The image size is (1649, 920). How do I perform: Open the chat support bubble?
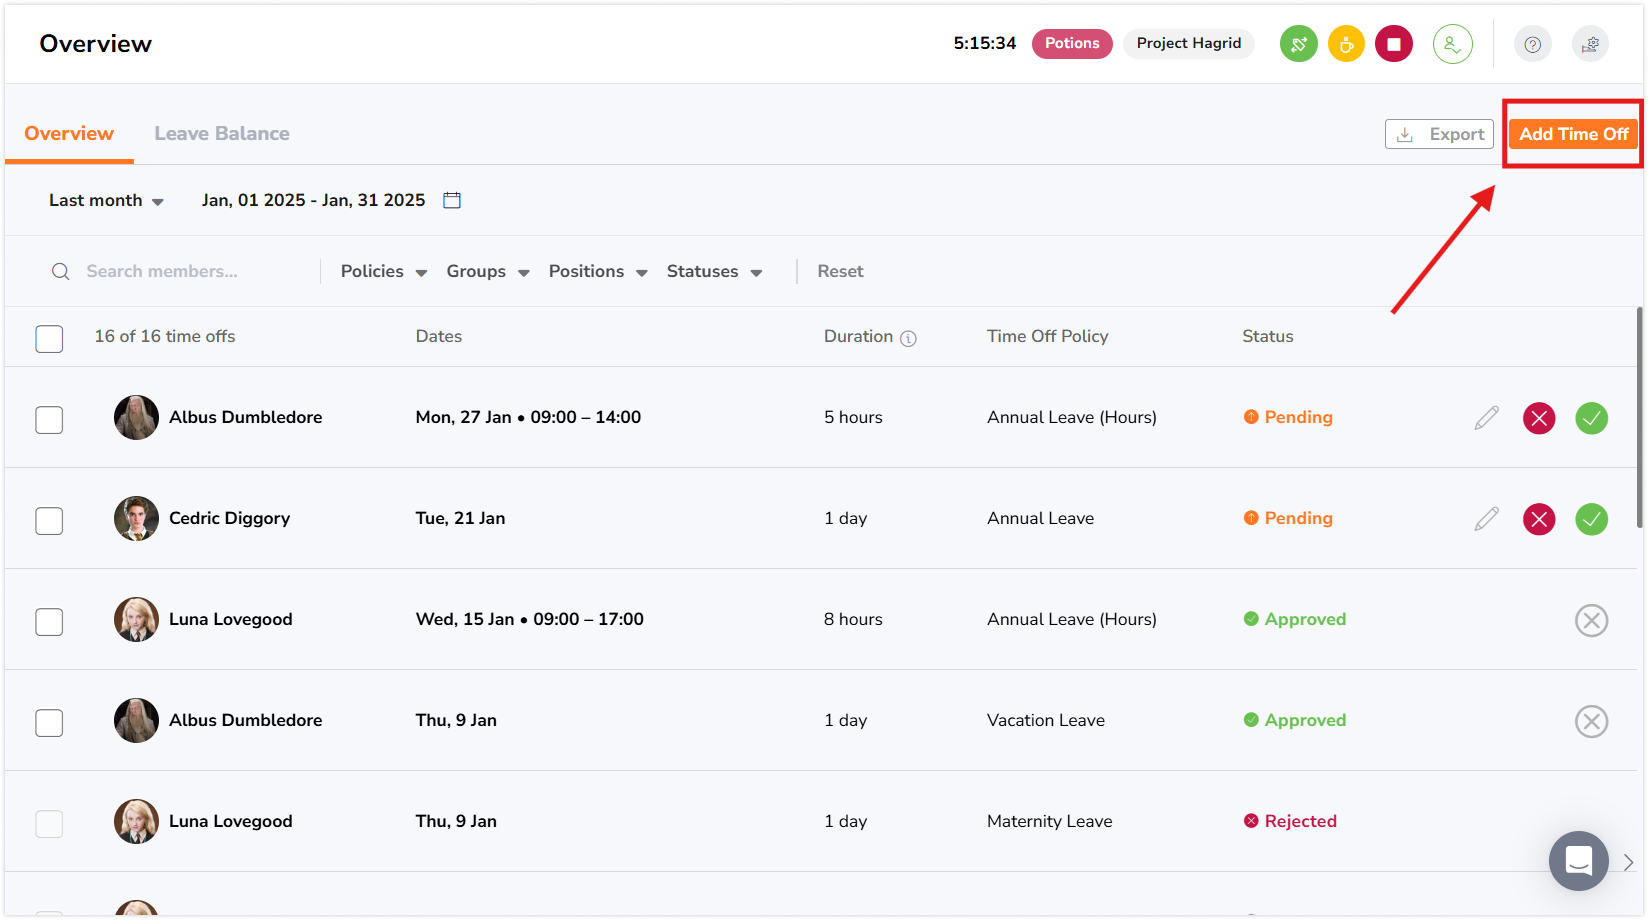[1578, 860]
